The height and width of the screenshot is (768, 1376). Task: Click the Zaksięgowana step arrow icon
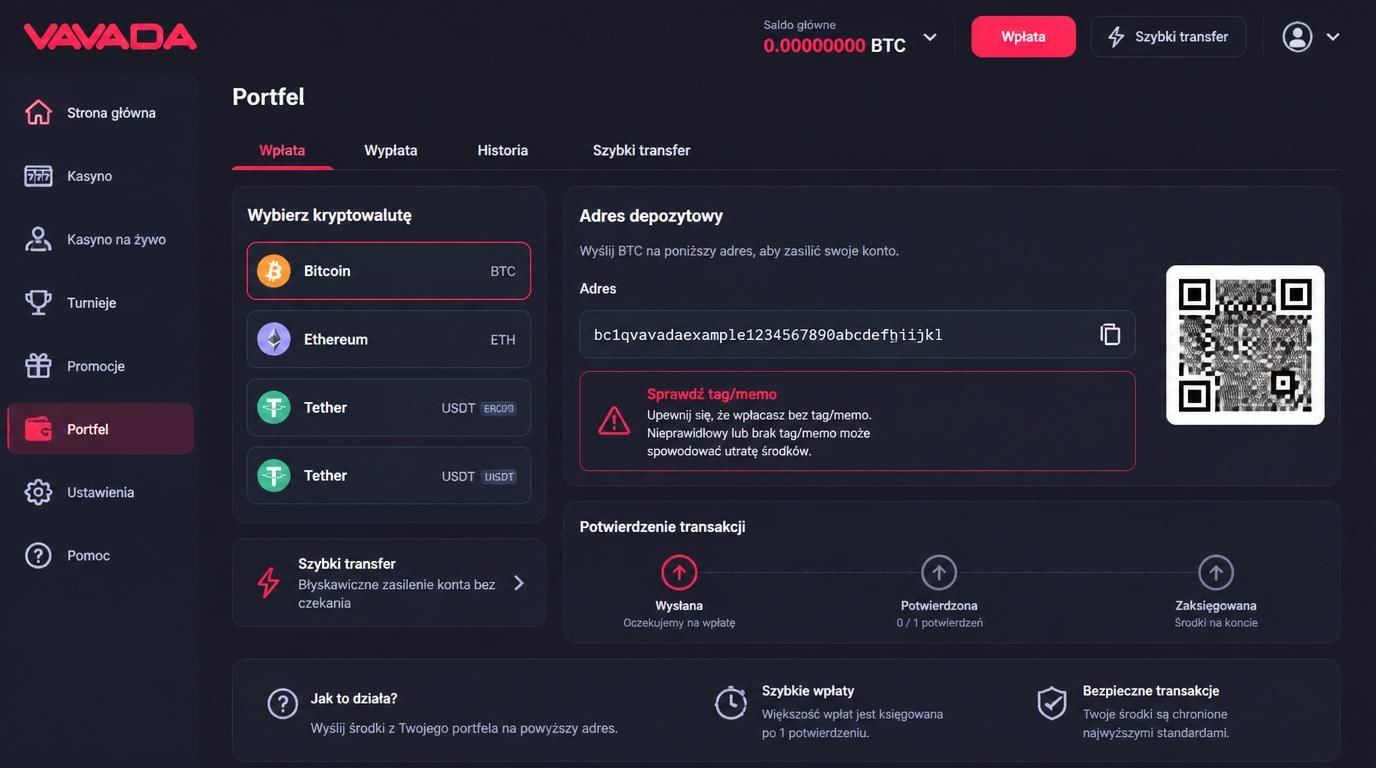point(1216,573)
